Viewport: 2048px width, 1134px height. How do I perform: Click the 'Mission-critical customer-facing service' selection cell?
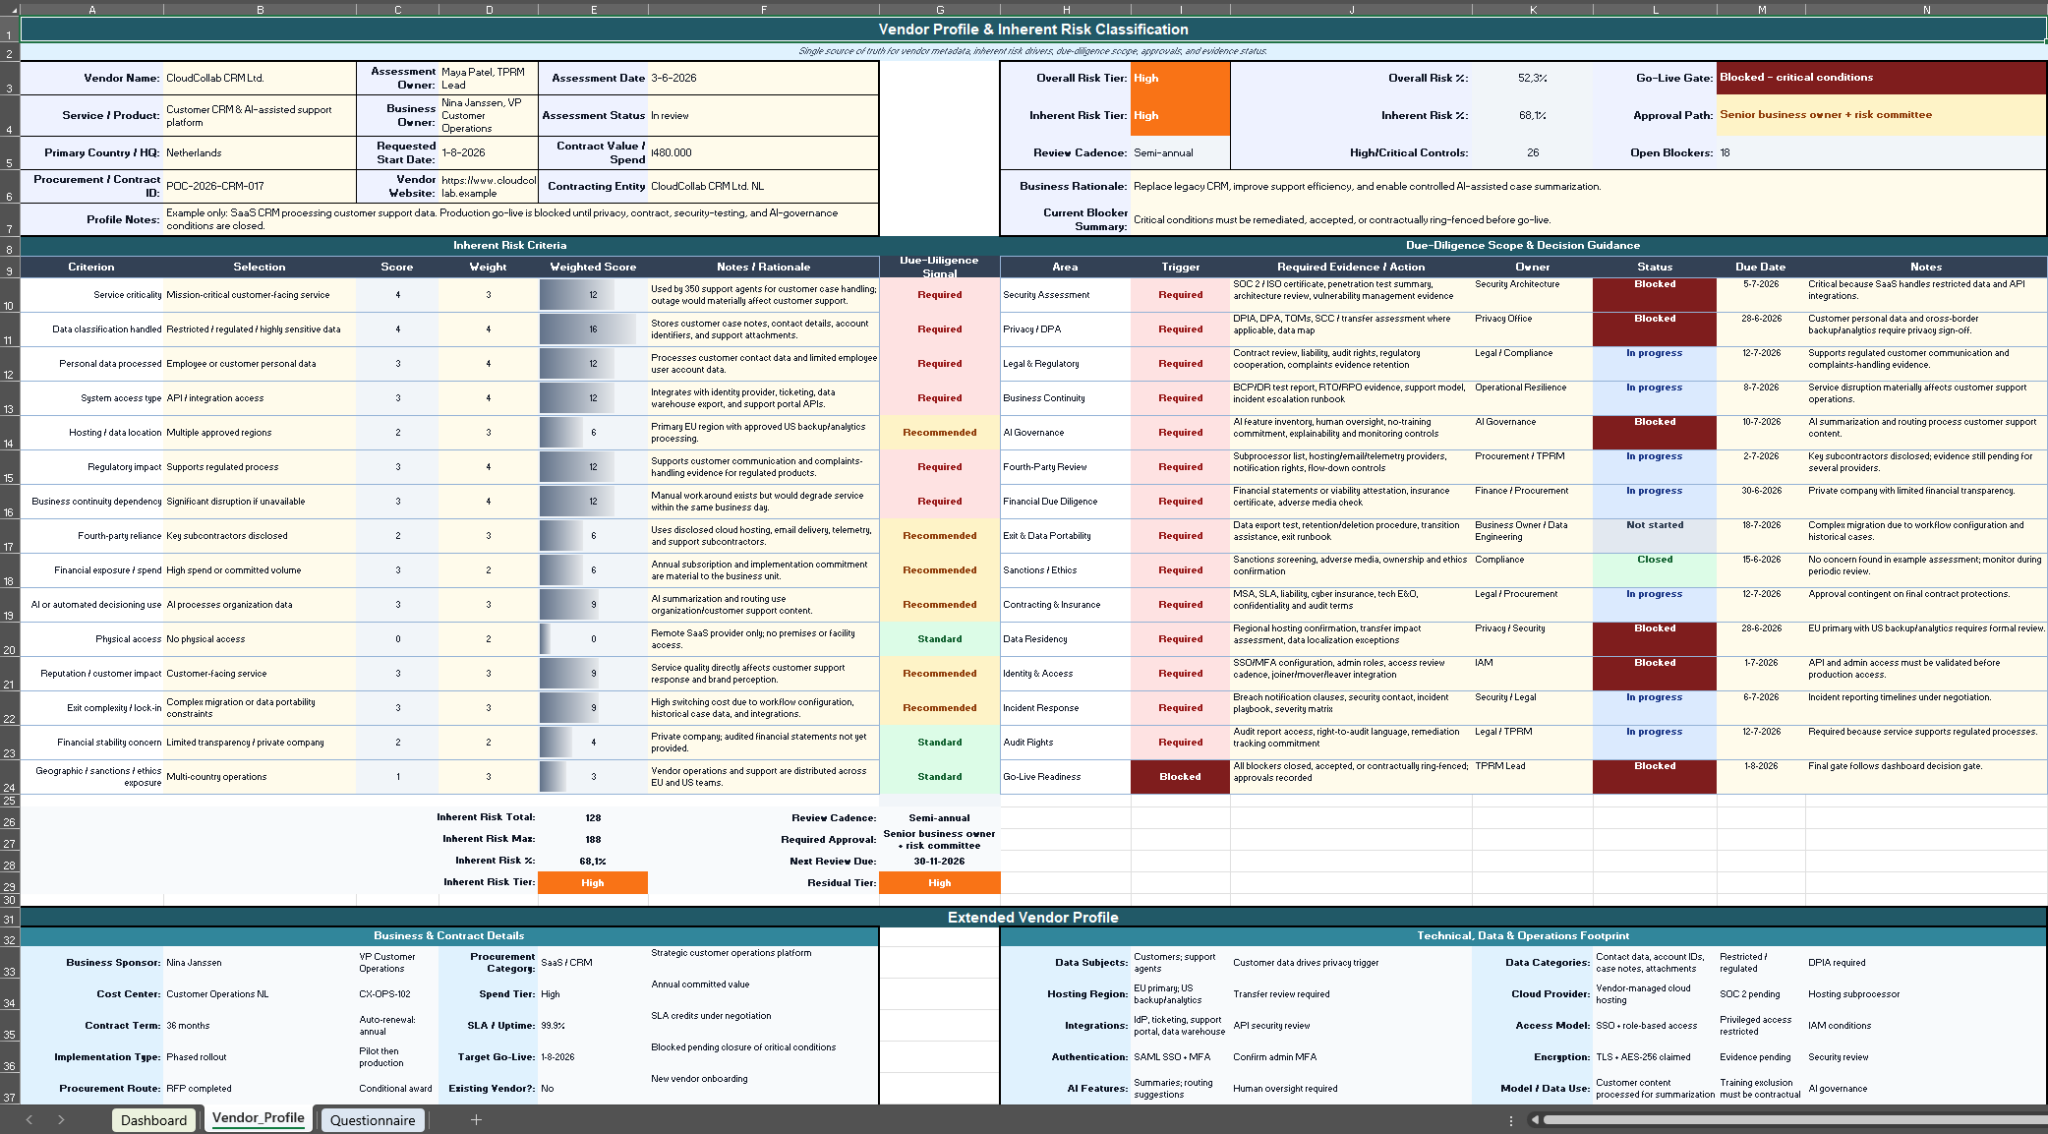pyautogui.click(x=260, y=295)
